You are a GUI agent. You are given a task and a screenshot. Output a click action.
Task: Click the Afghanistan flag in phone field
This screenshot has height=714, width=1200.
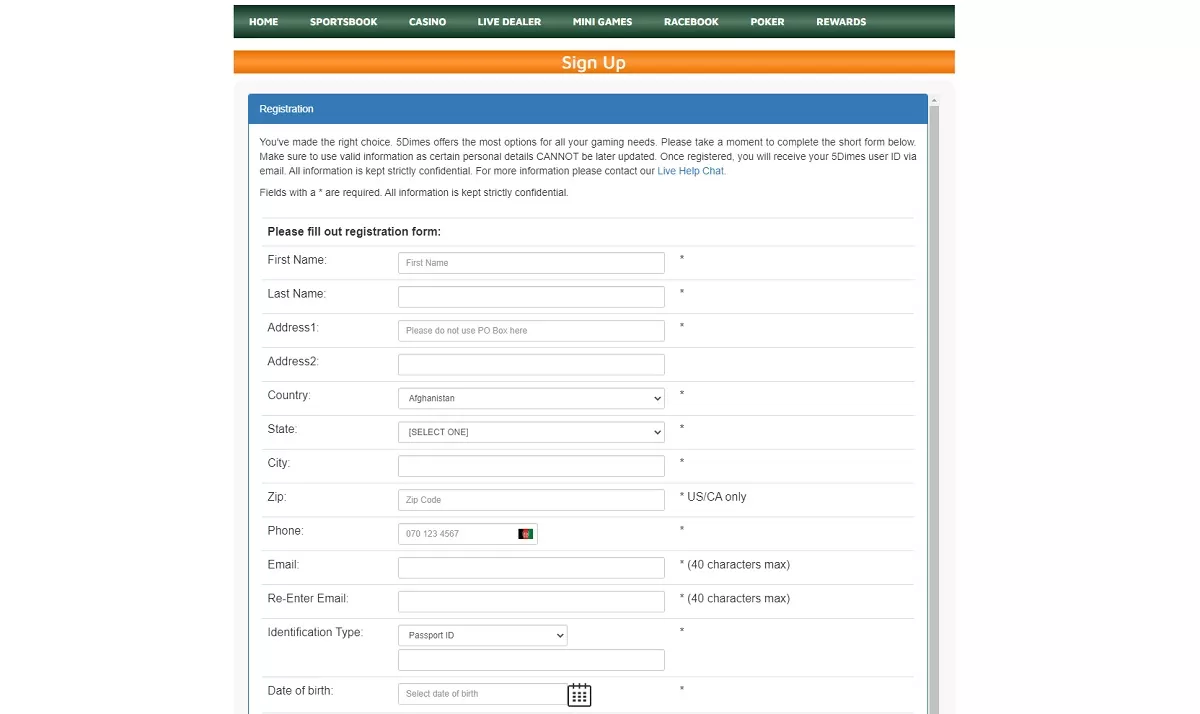[525, 534]
